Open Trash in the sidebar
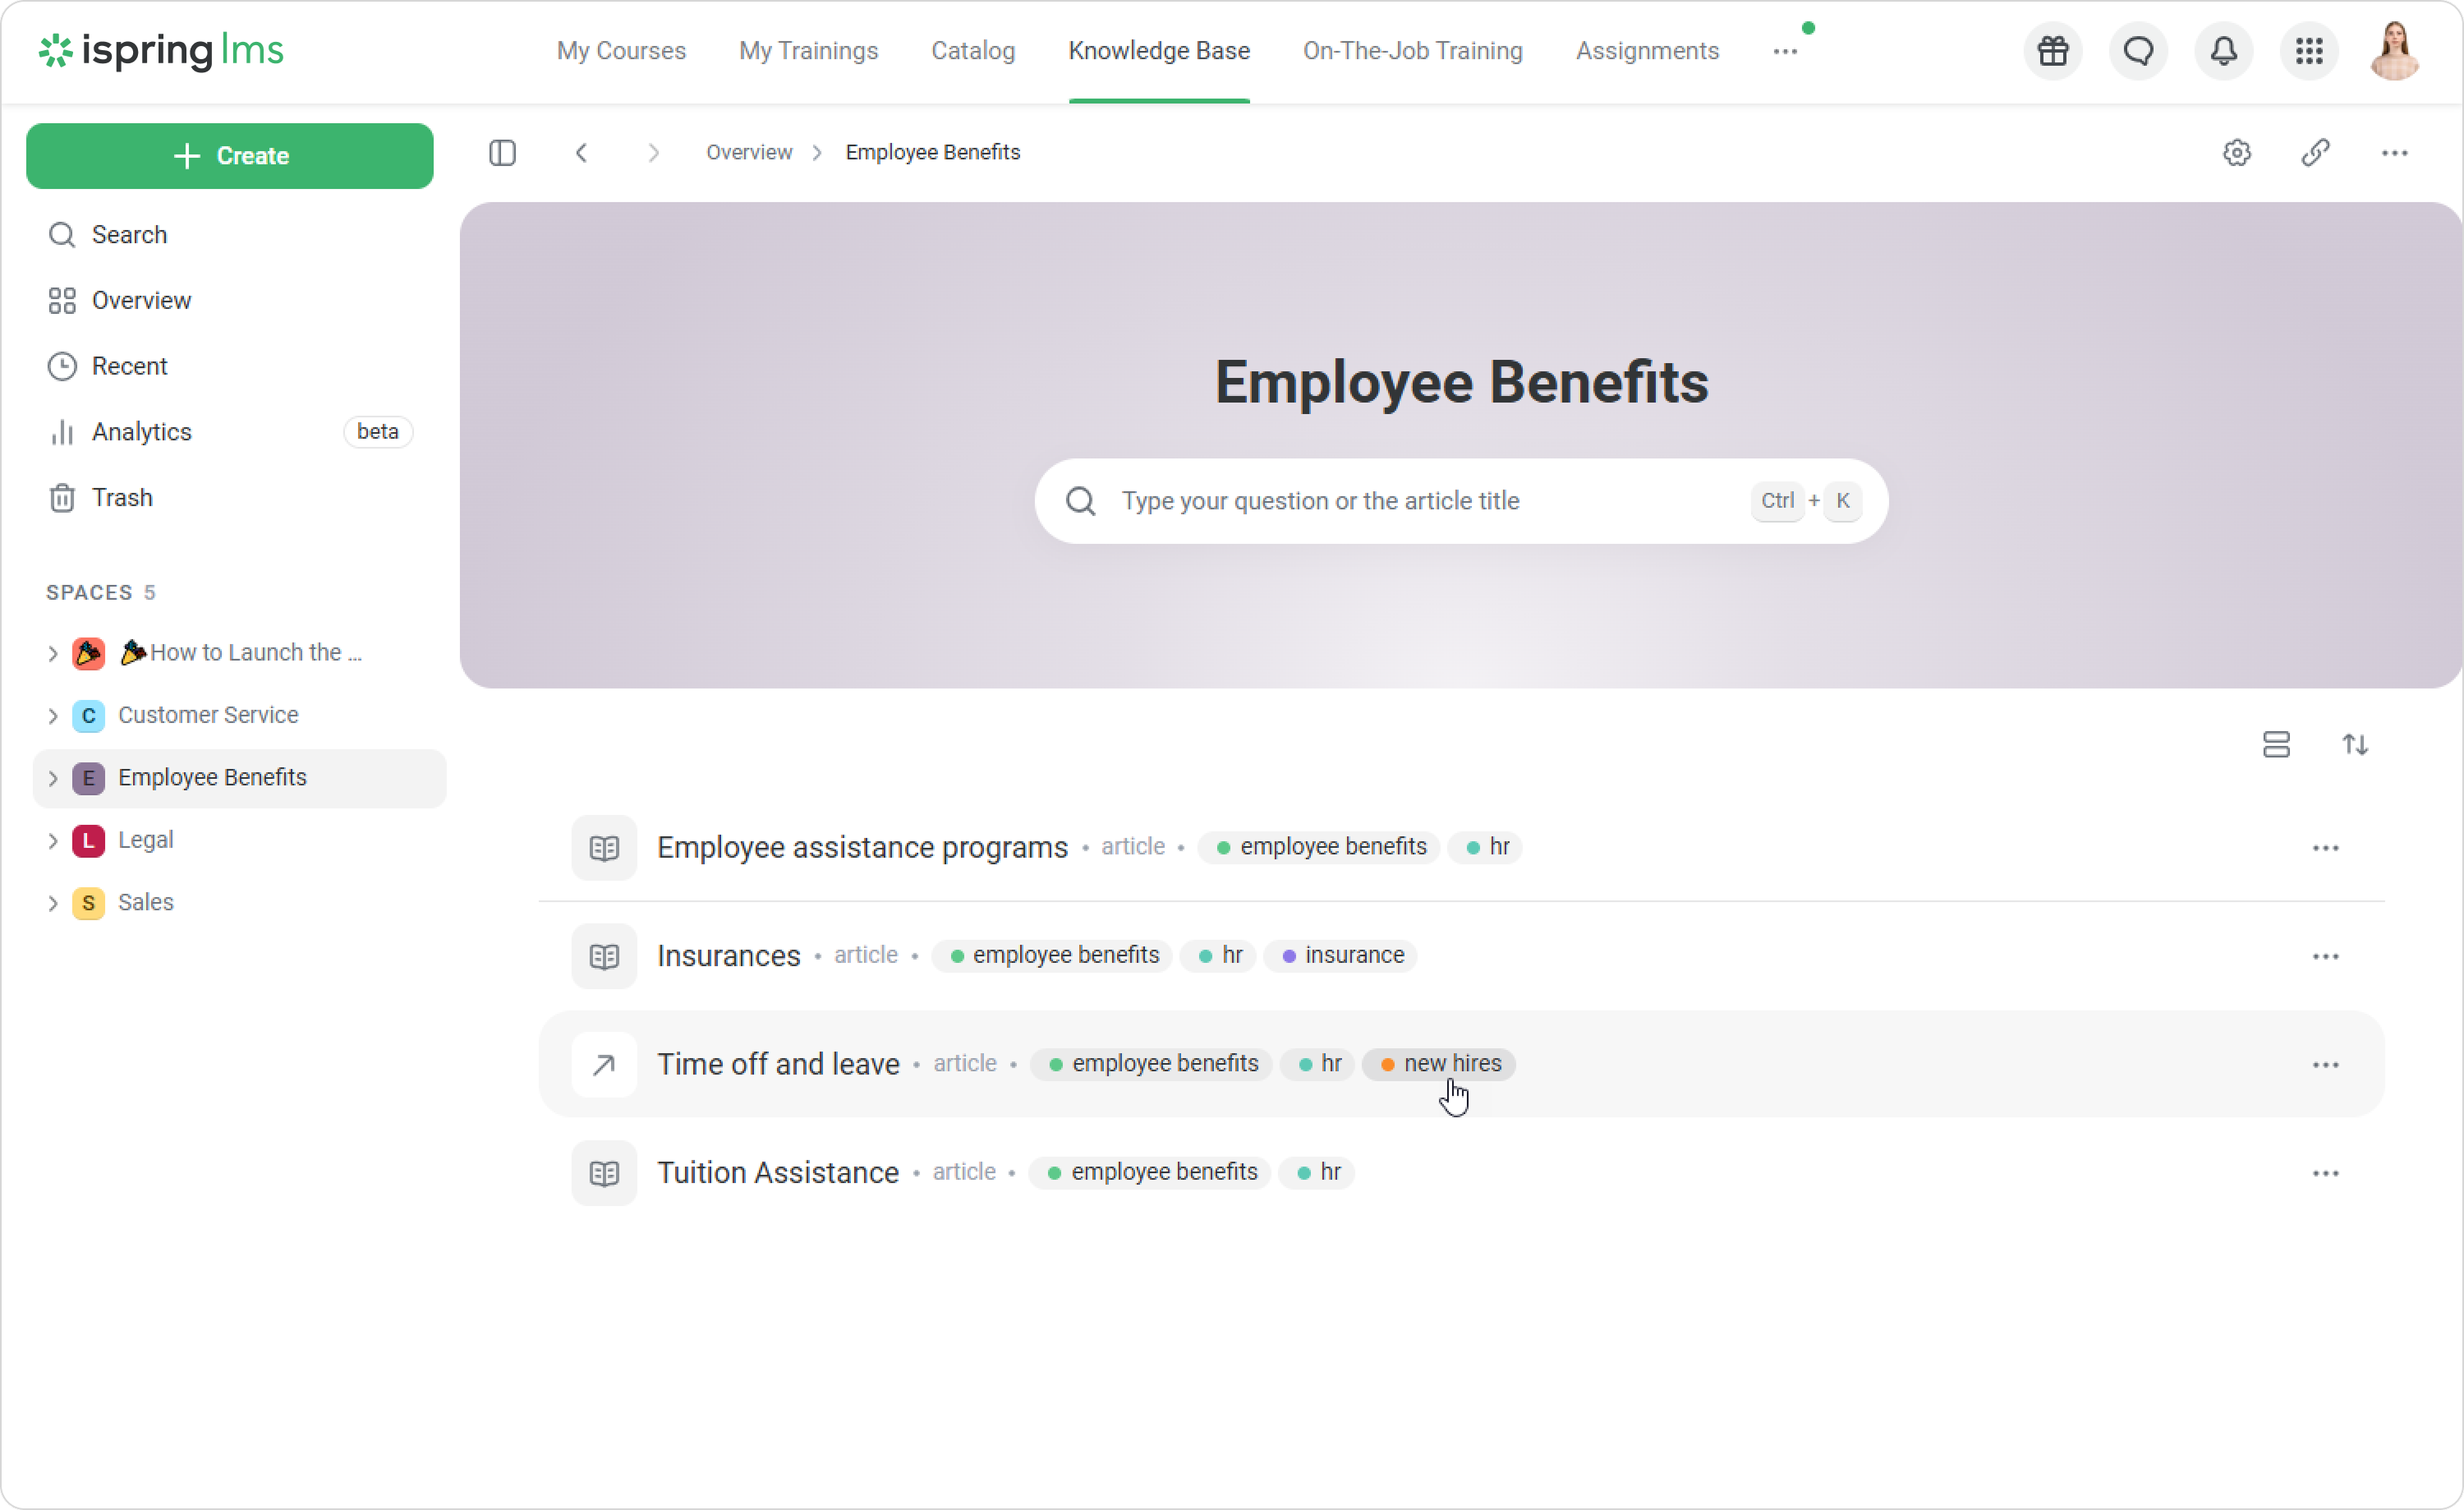The width and height of the screenshot is (2464, 1510). [122, 498]
